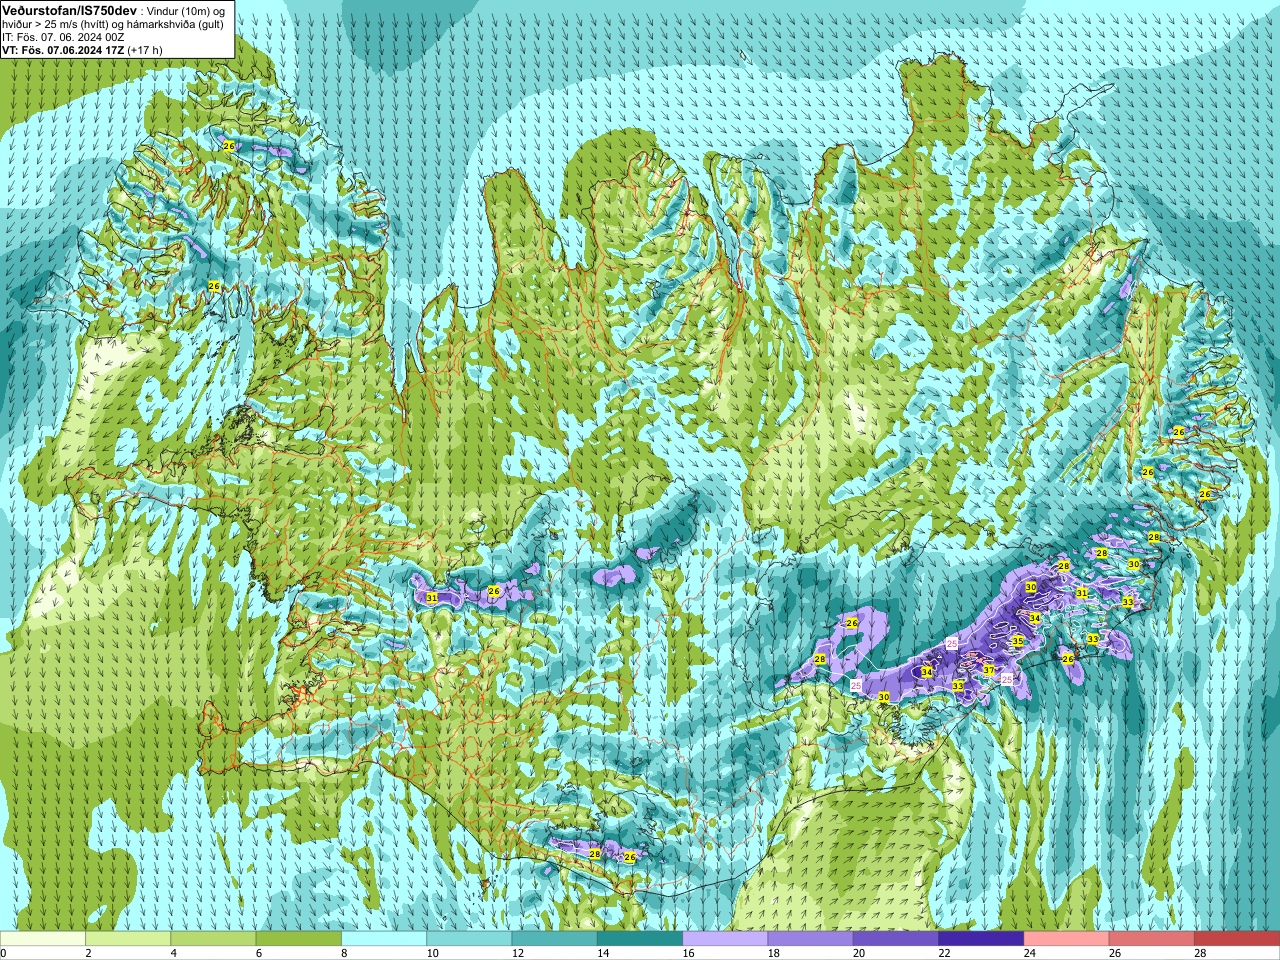Pick the salmon 26–28 legend swatch
This screenshot has height=960, width=1280.
click(x=1152, y=939)
